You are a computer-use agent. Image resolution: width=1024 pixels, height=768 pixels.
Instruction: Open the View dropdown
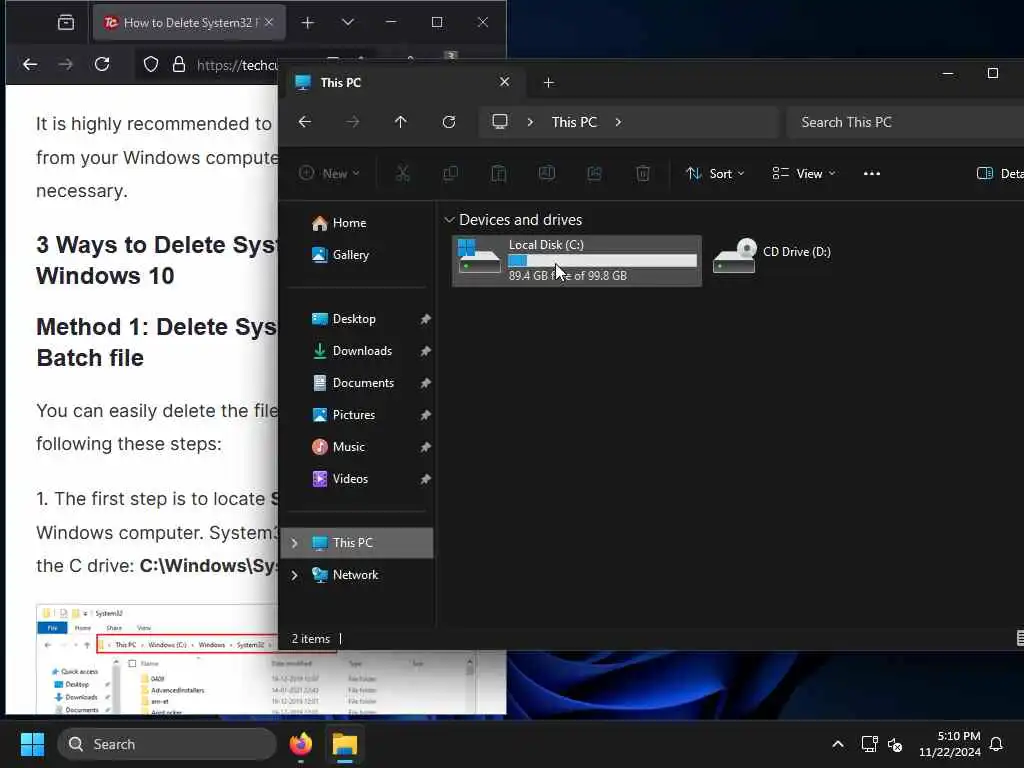(x=803, y=173)
